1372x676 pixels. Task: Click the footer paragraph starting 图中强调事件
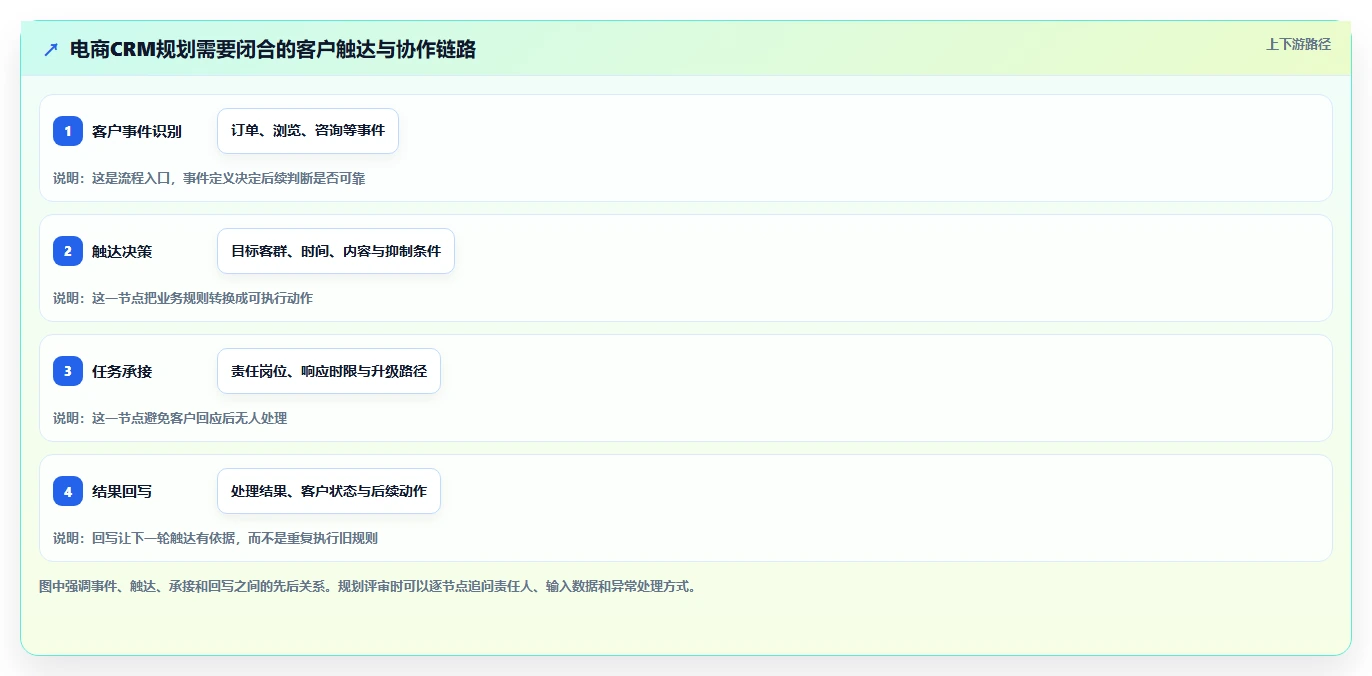click(x=367, y=586)
